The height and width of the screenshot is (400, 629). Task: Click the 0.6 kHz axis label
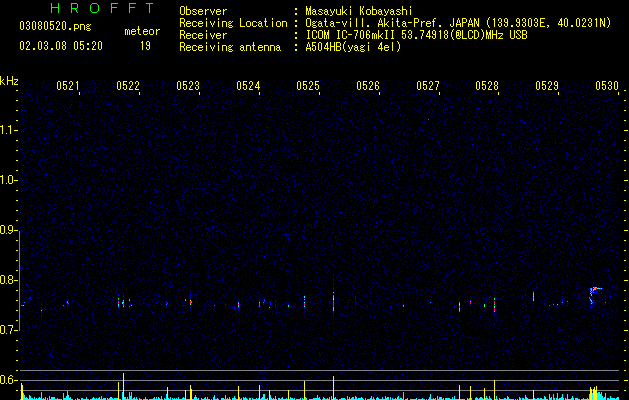(8, 380)
